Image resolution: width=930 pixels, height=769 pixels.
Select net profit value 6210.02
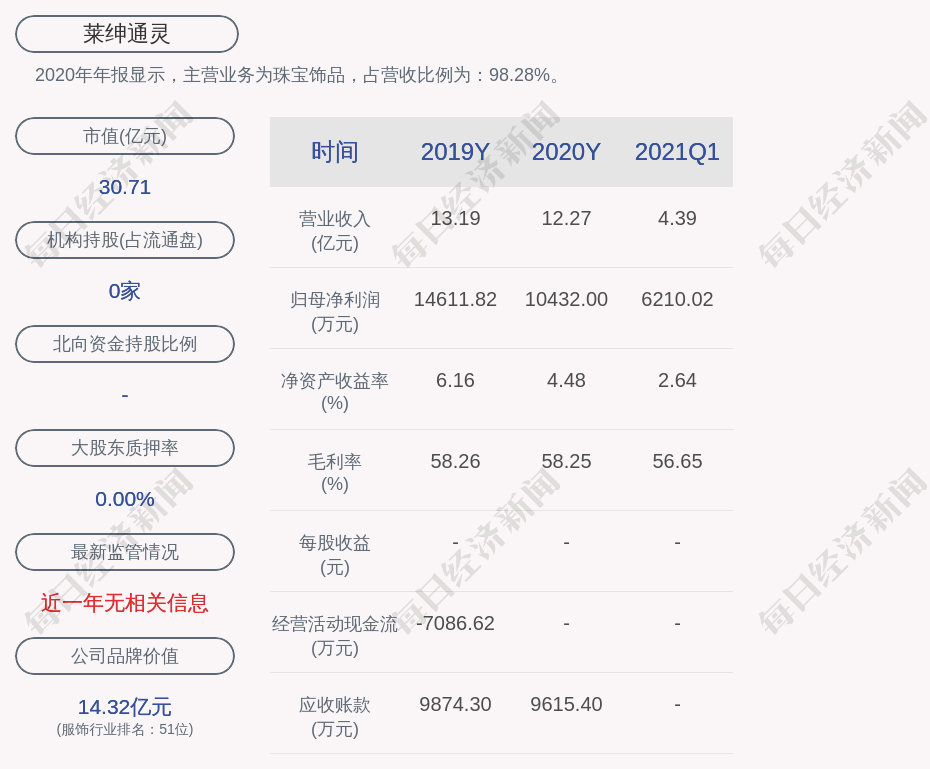pyautogui.click(x=677, y=299)
